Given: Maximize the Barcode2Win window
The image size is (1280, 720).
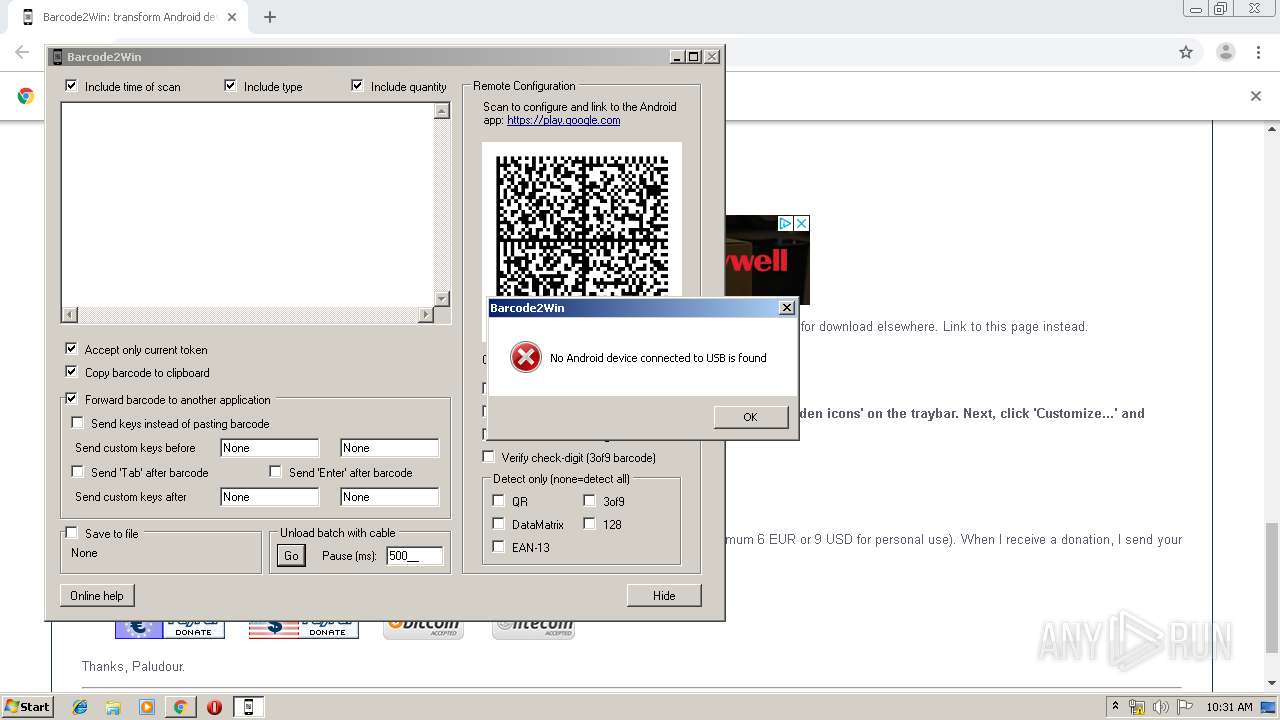Looking at the screenshot, I should 694,57.
